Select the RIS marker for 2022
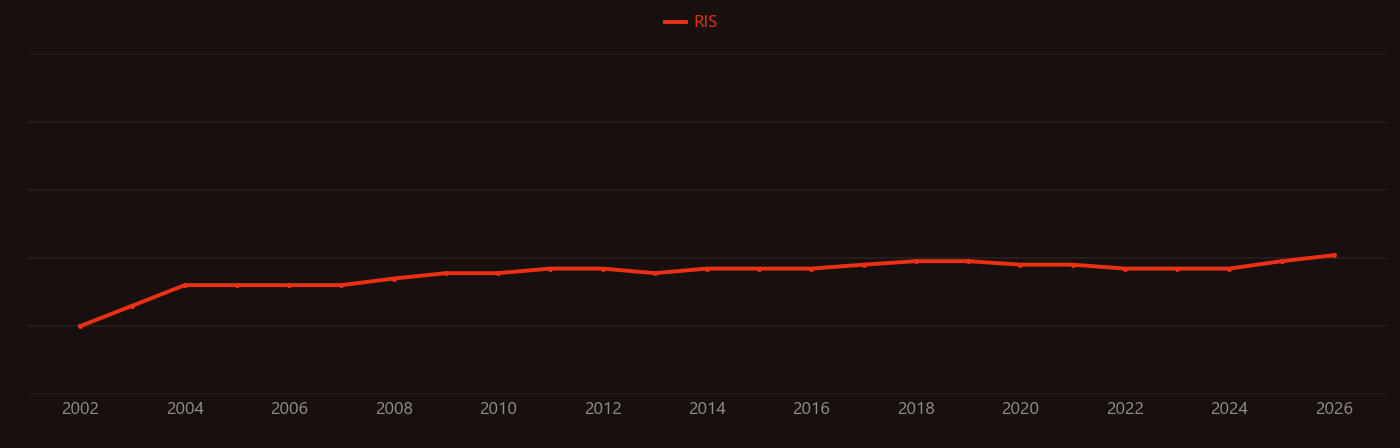The width and height of the screenshot is (1400, 448). 1125,269
